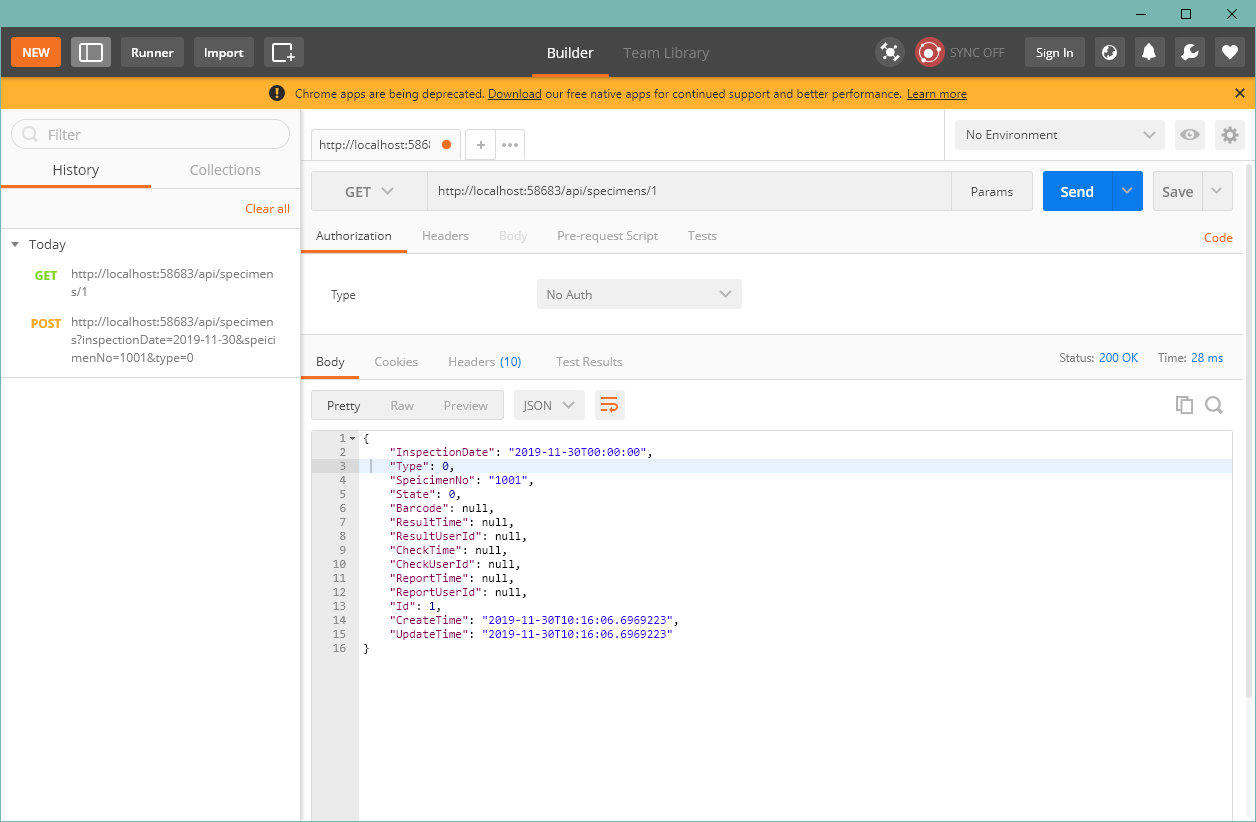Switch to Raw response view
The image size is (1256, 822).
pos(402,405)
